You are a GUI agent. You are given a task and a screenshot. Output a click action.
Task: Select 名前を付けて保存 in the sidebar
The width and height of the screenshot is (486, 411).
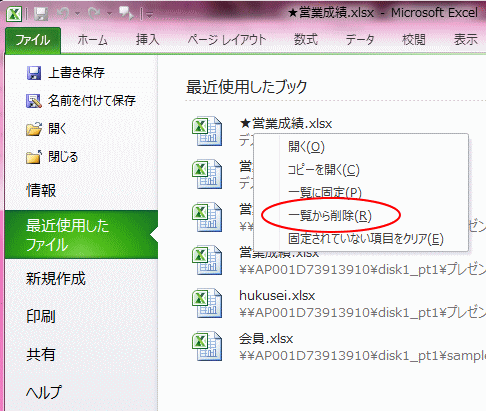(x=81, y=101)
